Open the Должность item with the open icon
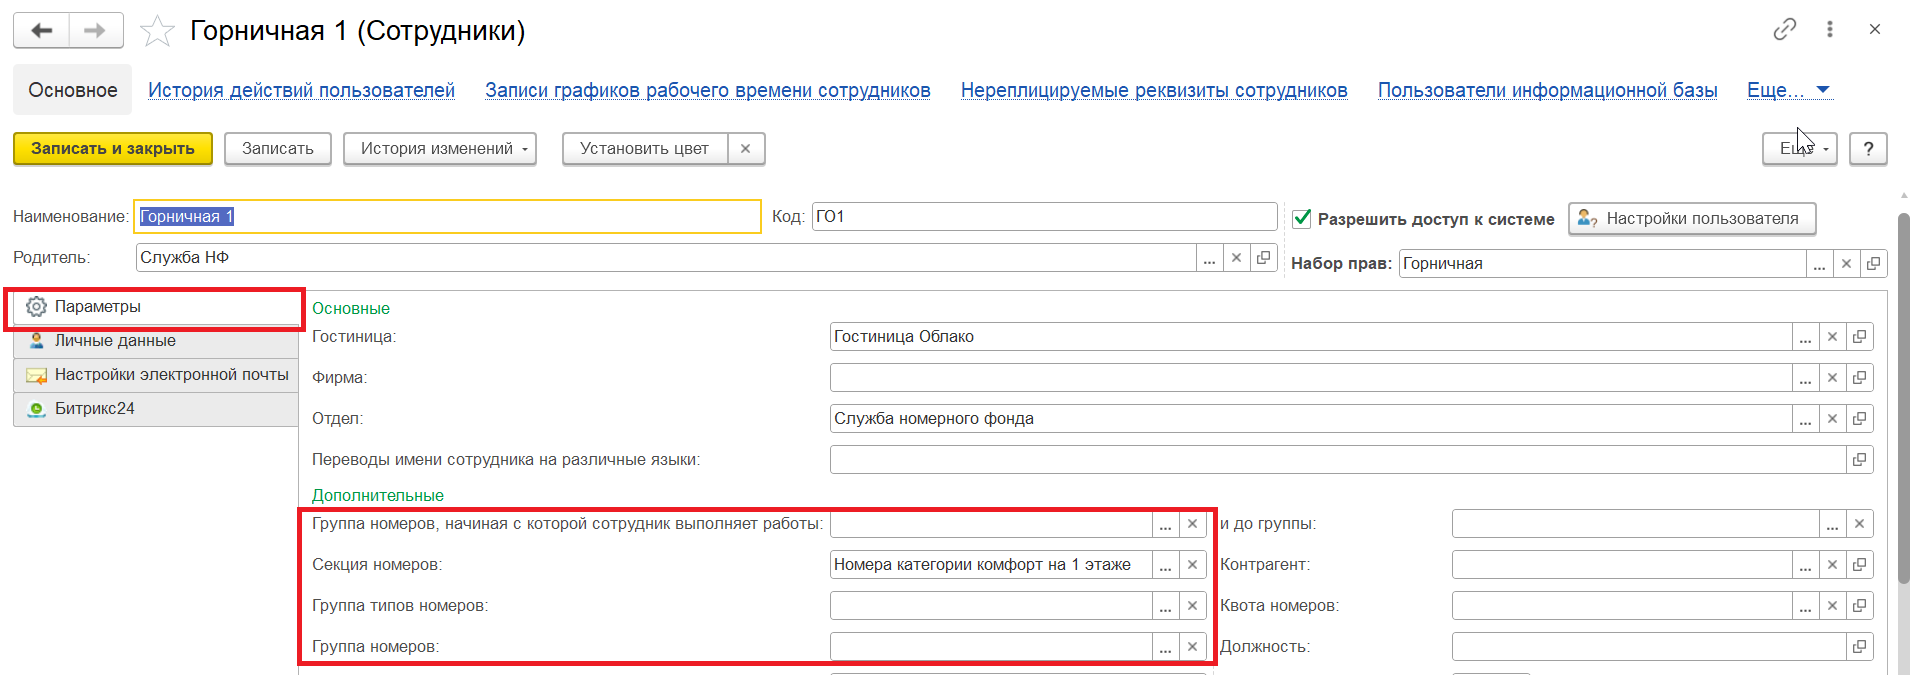This screenshot has height=675, width=1915. click(1859, 647)
